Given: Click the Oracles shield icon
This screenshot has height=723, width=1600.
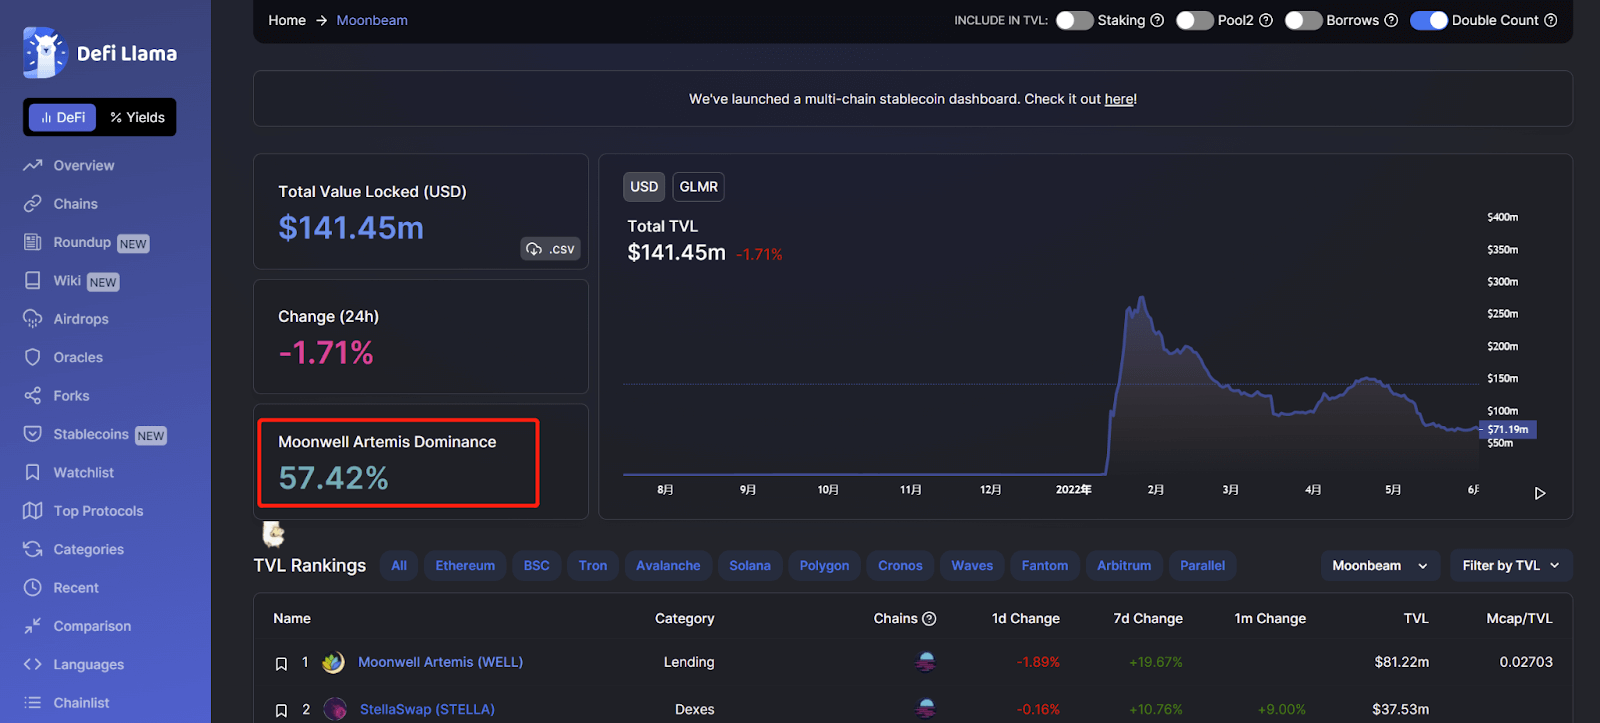Looking at the screenshot, I should pos(33,357).
